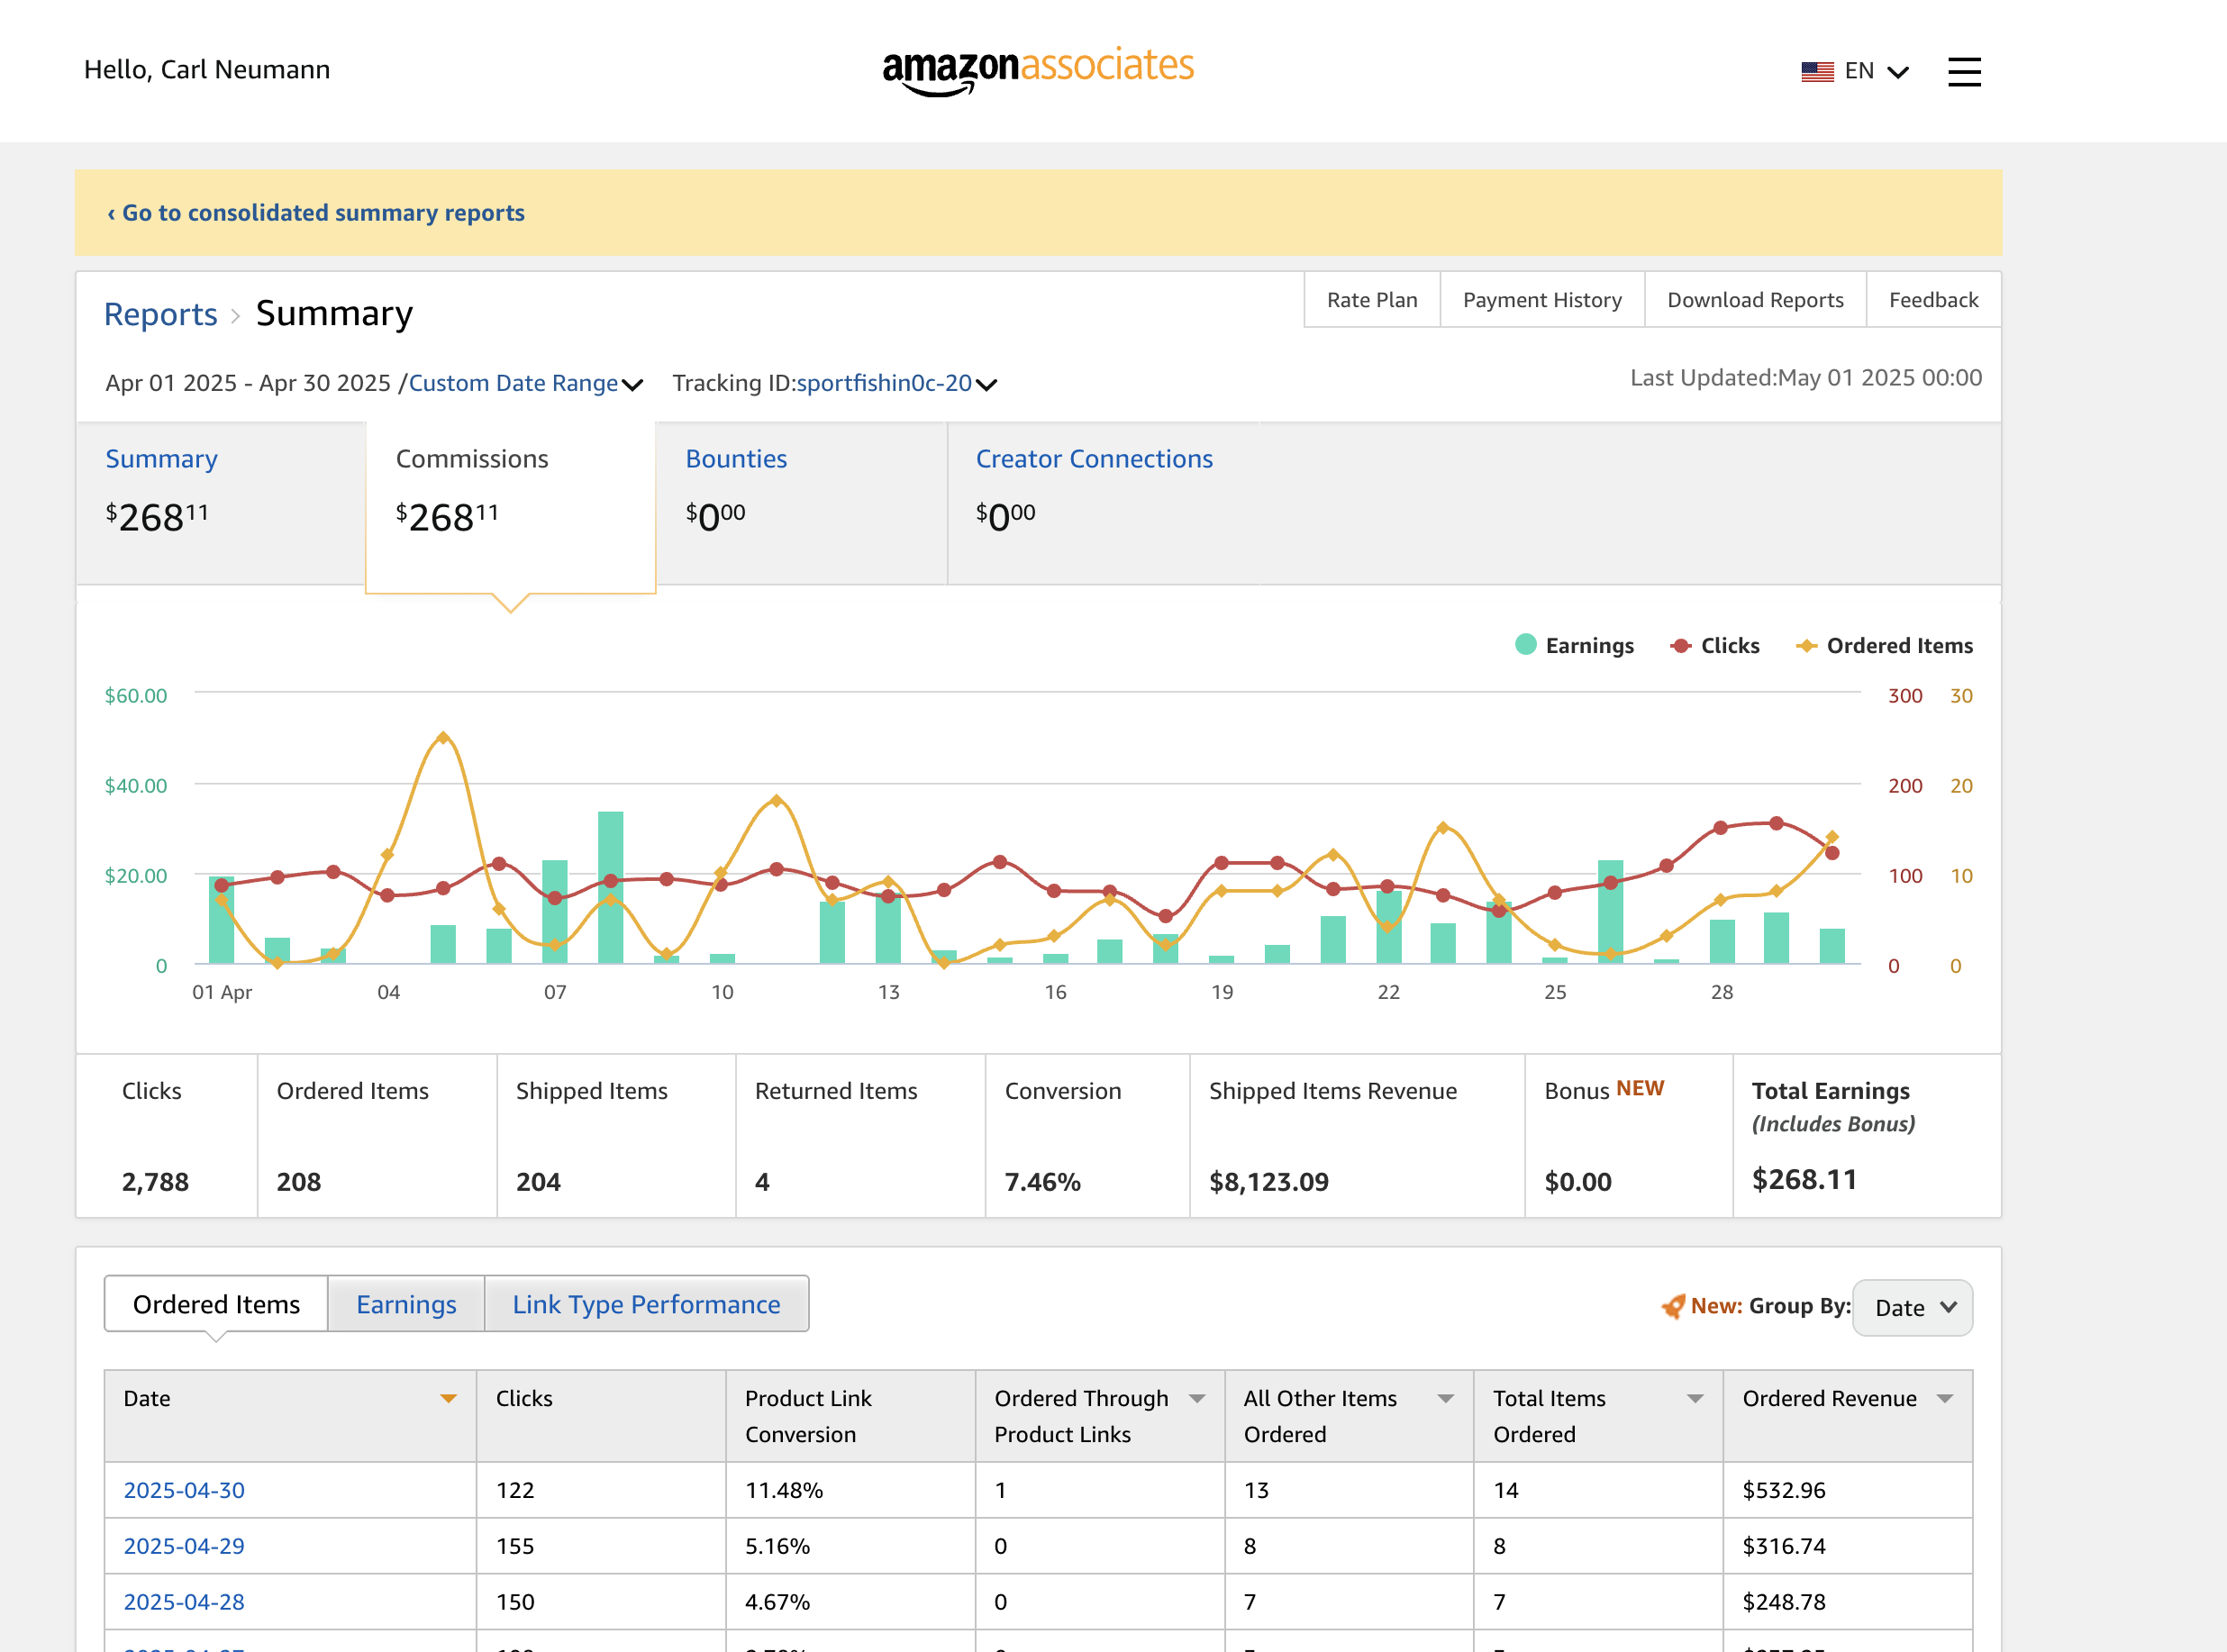
Task: Click the US flag language icon
Action: 1817,71
